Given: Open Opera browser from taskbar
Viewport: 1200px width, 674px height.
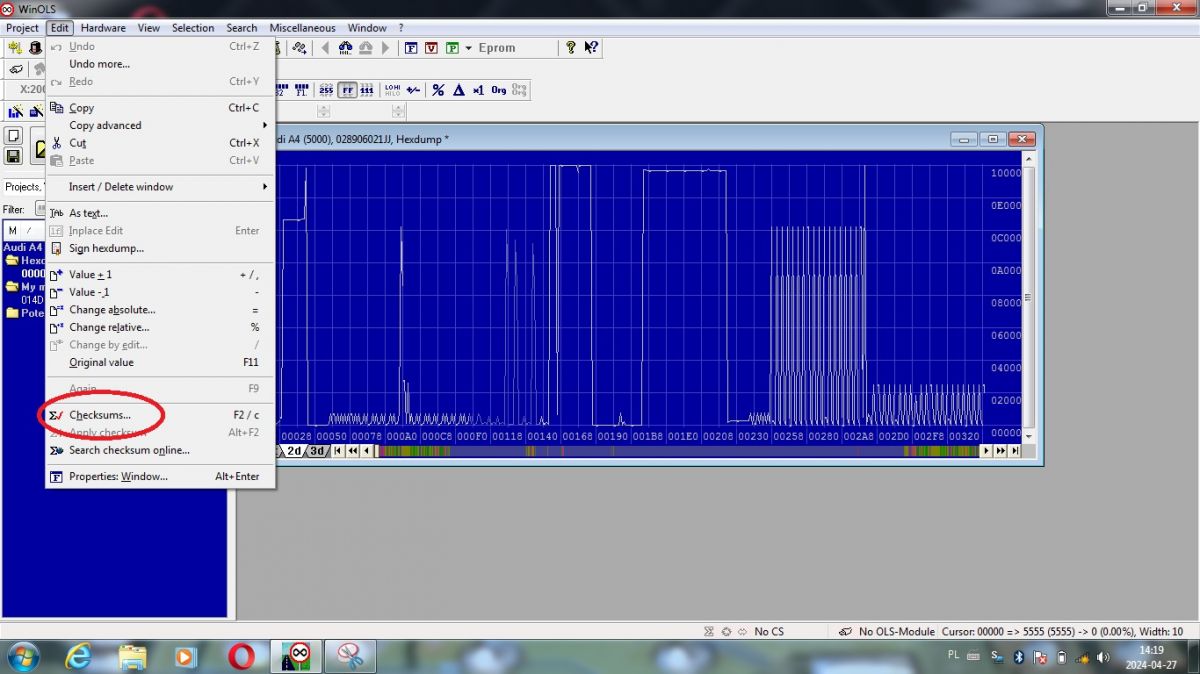Looking at the screenshot, I should (x=240, y=656).
